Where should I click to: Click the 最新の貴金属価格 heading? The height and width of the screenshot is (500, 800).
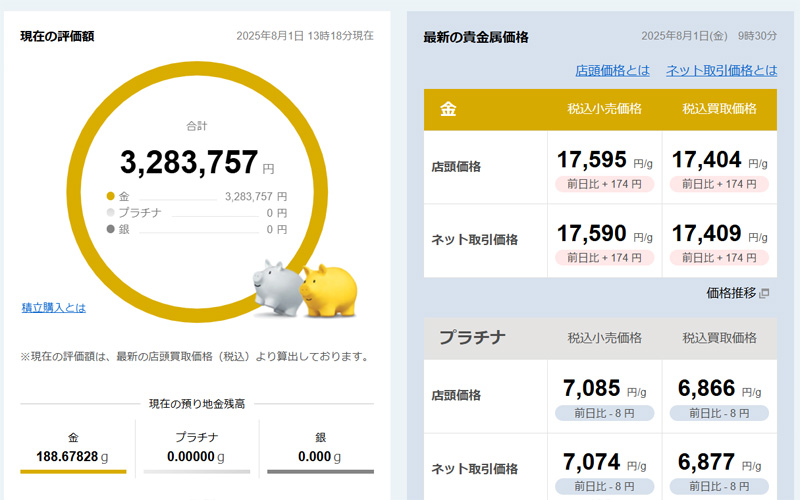(x=476, y=37)
